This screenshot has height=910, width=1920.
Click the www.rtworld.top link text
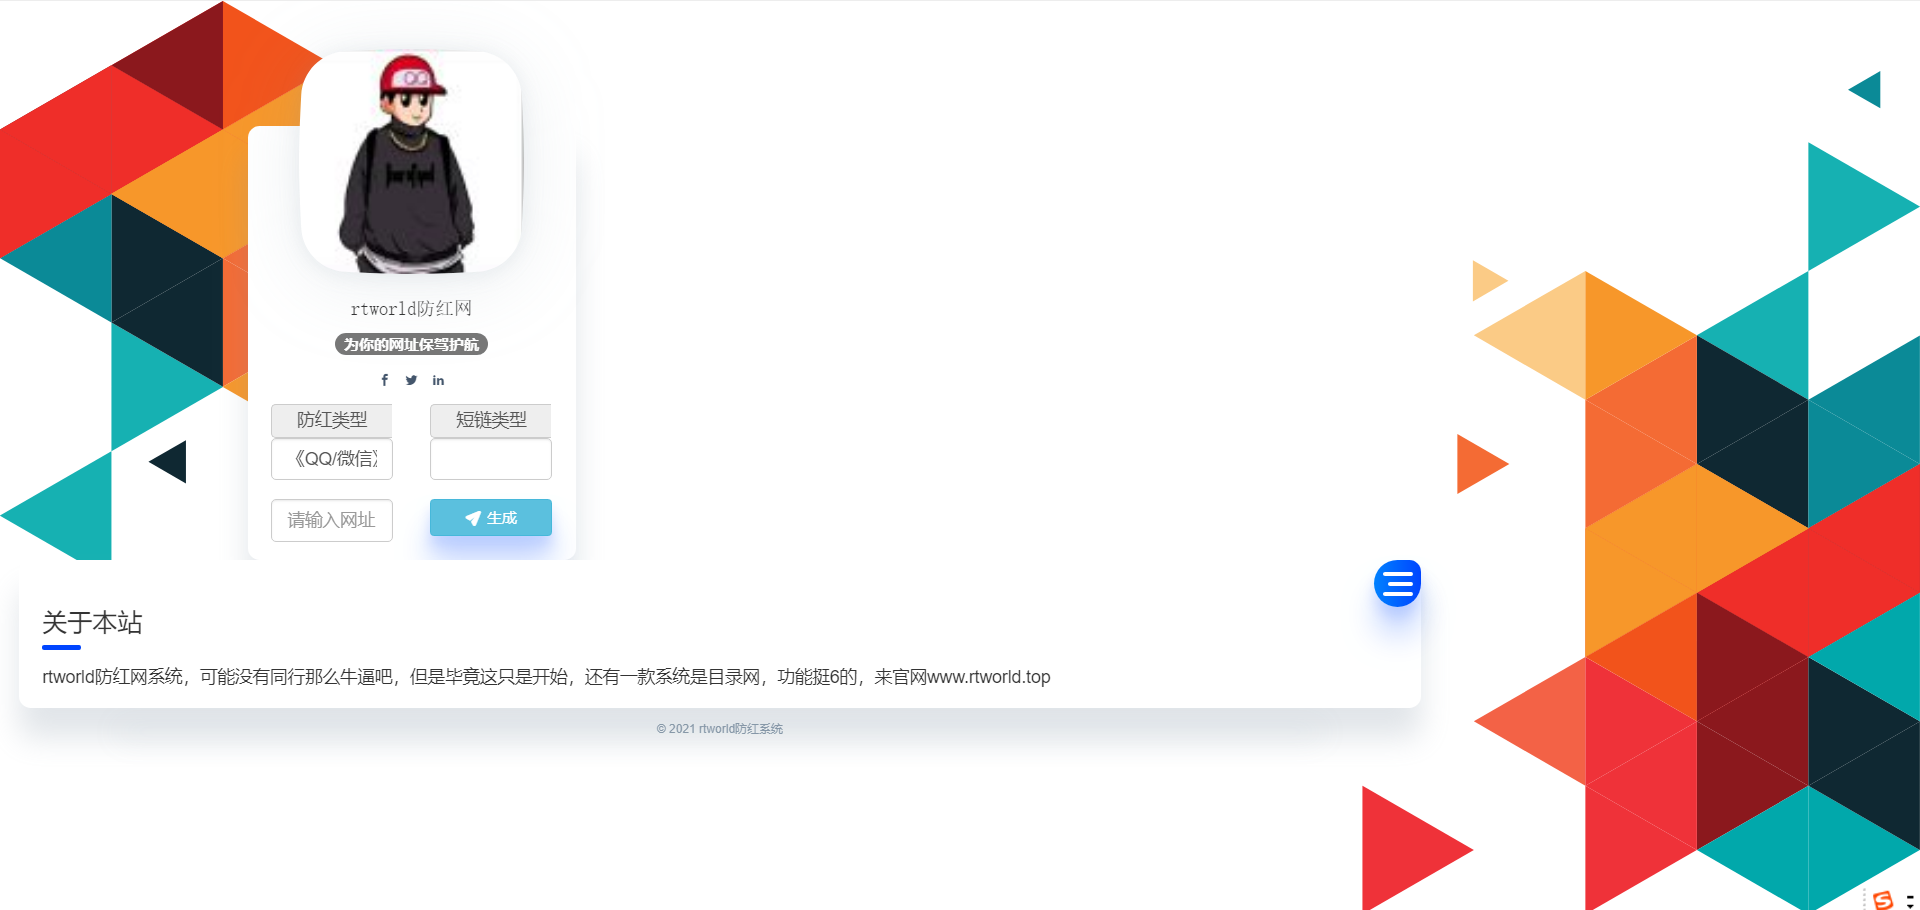coord(988,677)
